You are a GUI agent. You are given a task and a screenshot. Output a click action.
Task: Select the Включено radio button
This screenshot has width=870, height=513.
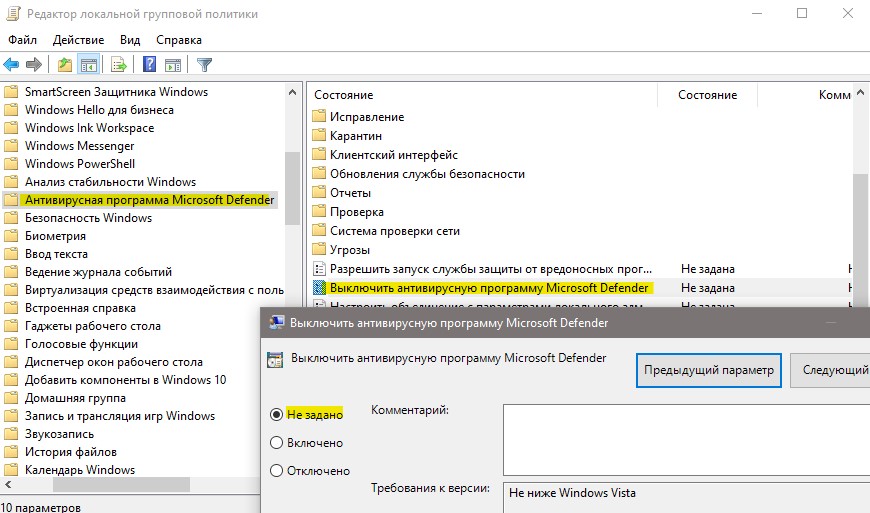coord(276,443)
